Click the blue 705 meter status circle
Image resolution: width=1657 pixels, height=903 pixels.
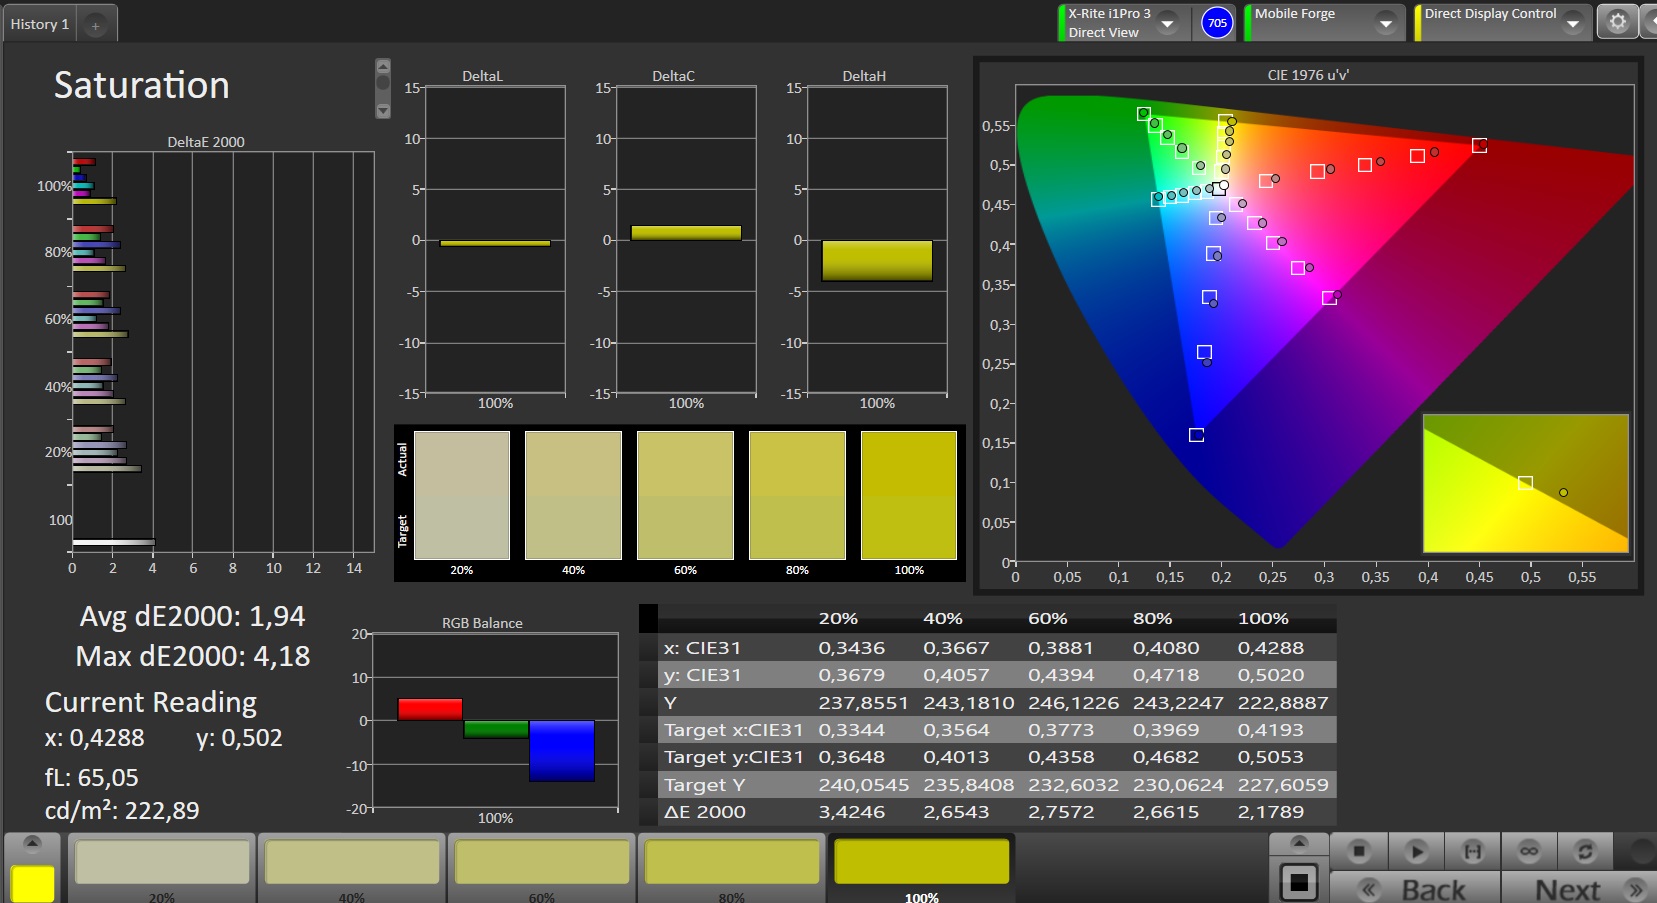click(1216, 23)
